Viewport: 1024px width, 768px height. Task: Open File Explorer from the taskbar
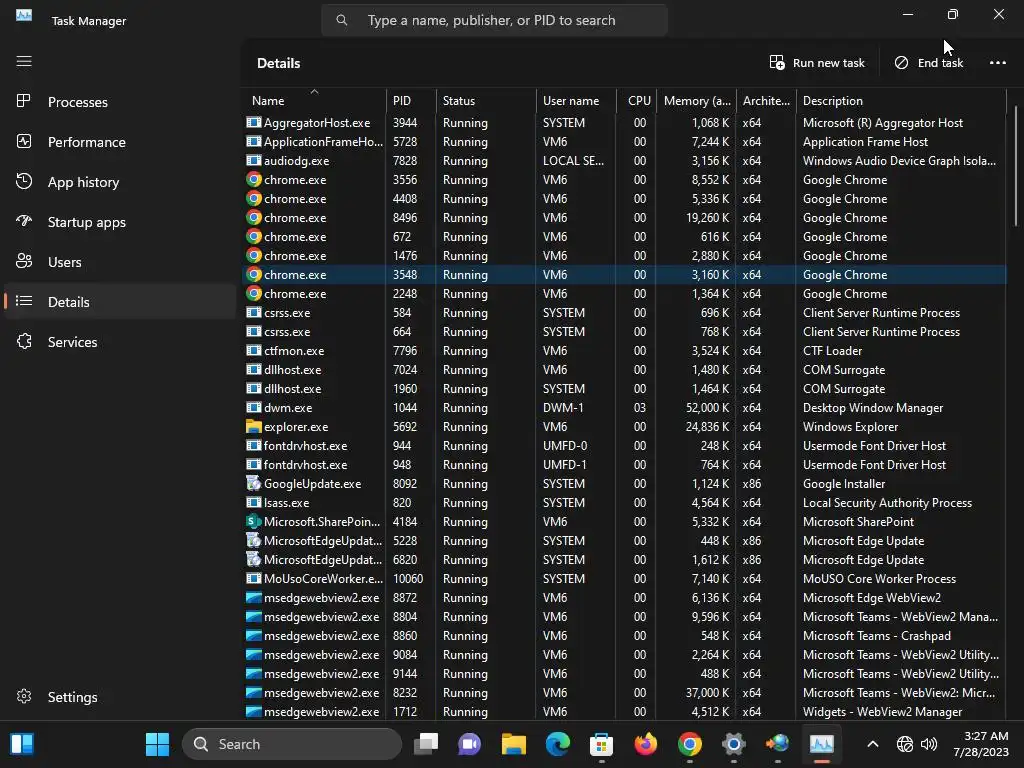coord(513,744)
